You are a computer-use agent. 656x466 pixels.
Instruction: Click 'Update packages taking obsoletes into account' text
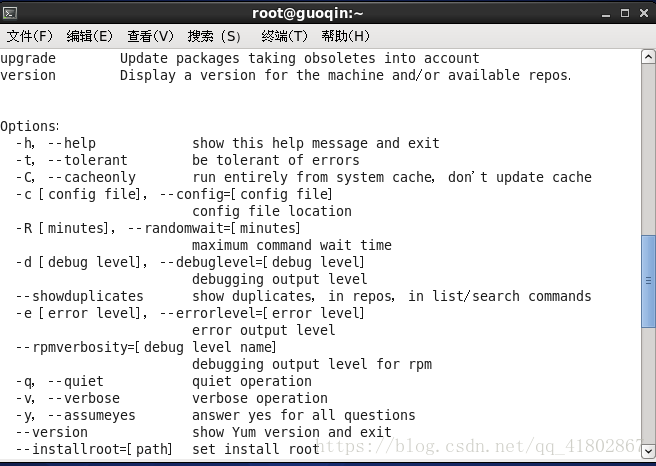(300, 59)
